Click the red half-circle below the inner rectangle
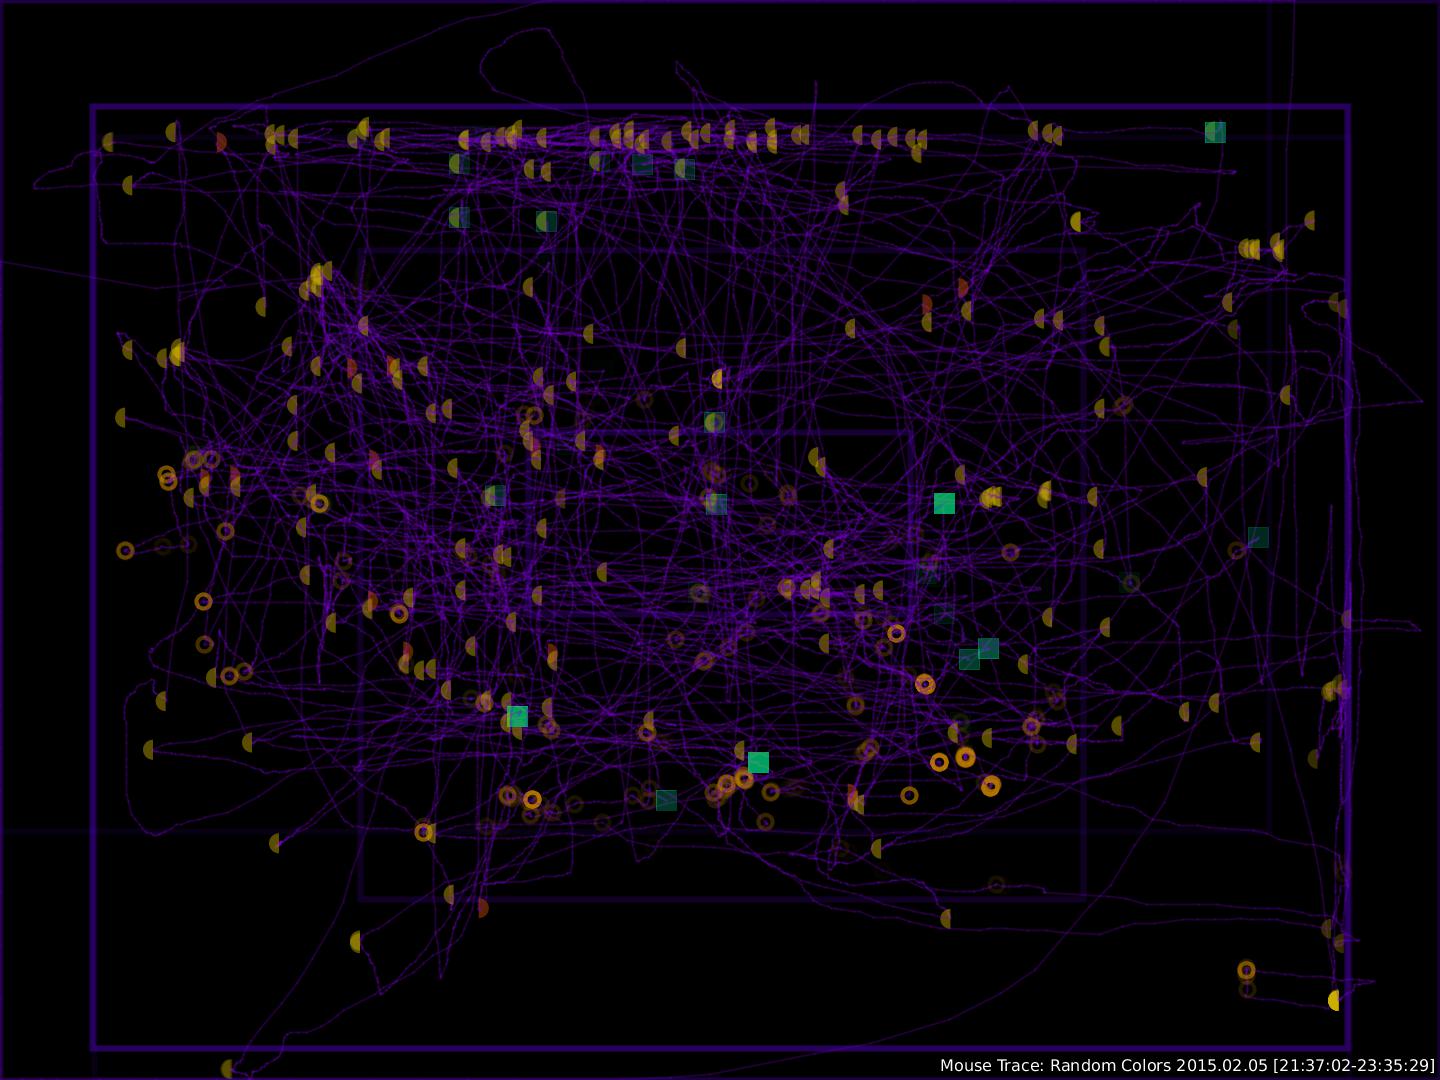This screenshot has height=1080, width=1440. [483, 908]
